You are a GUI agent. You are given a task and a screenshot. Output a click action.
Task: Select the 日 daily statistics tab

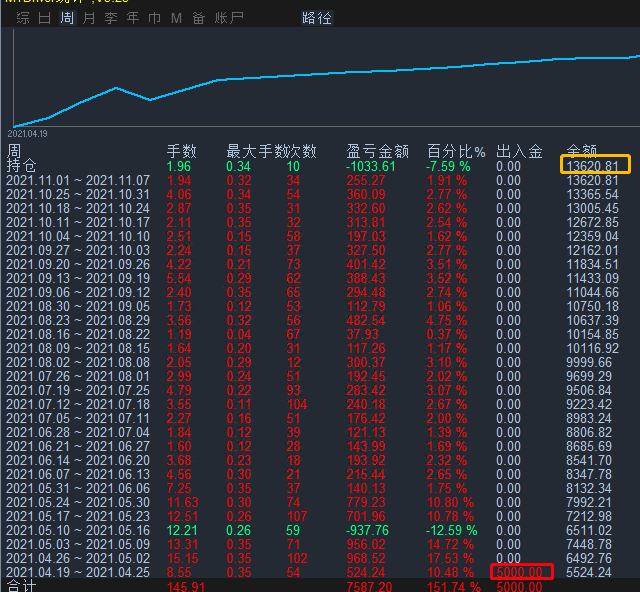[x=45, y=18]
